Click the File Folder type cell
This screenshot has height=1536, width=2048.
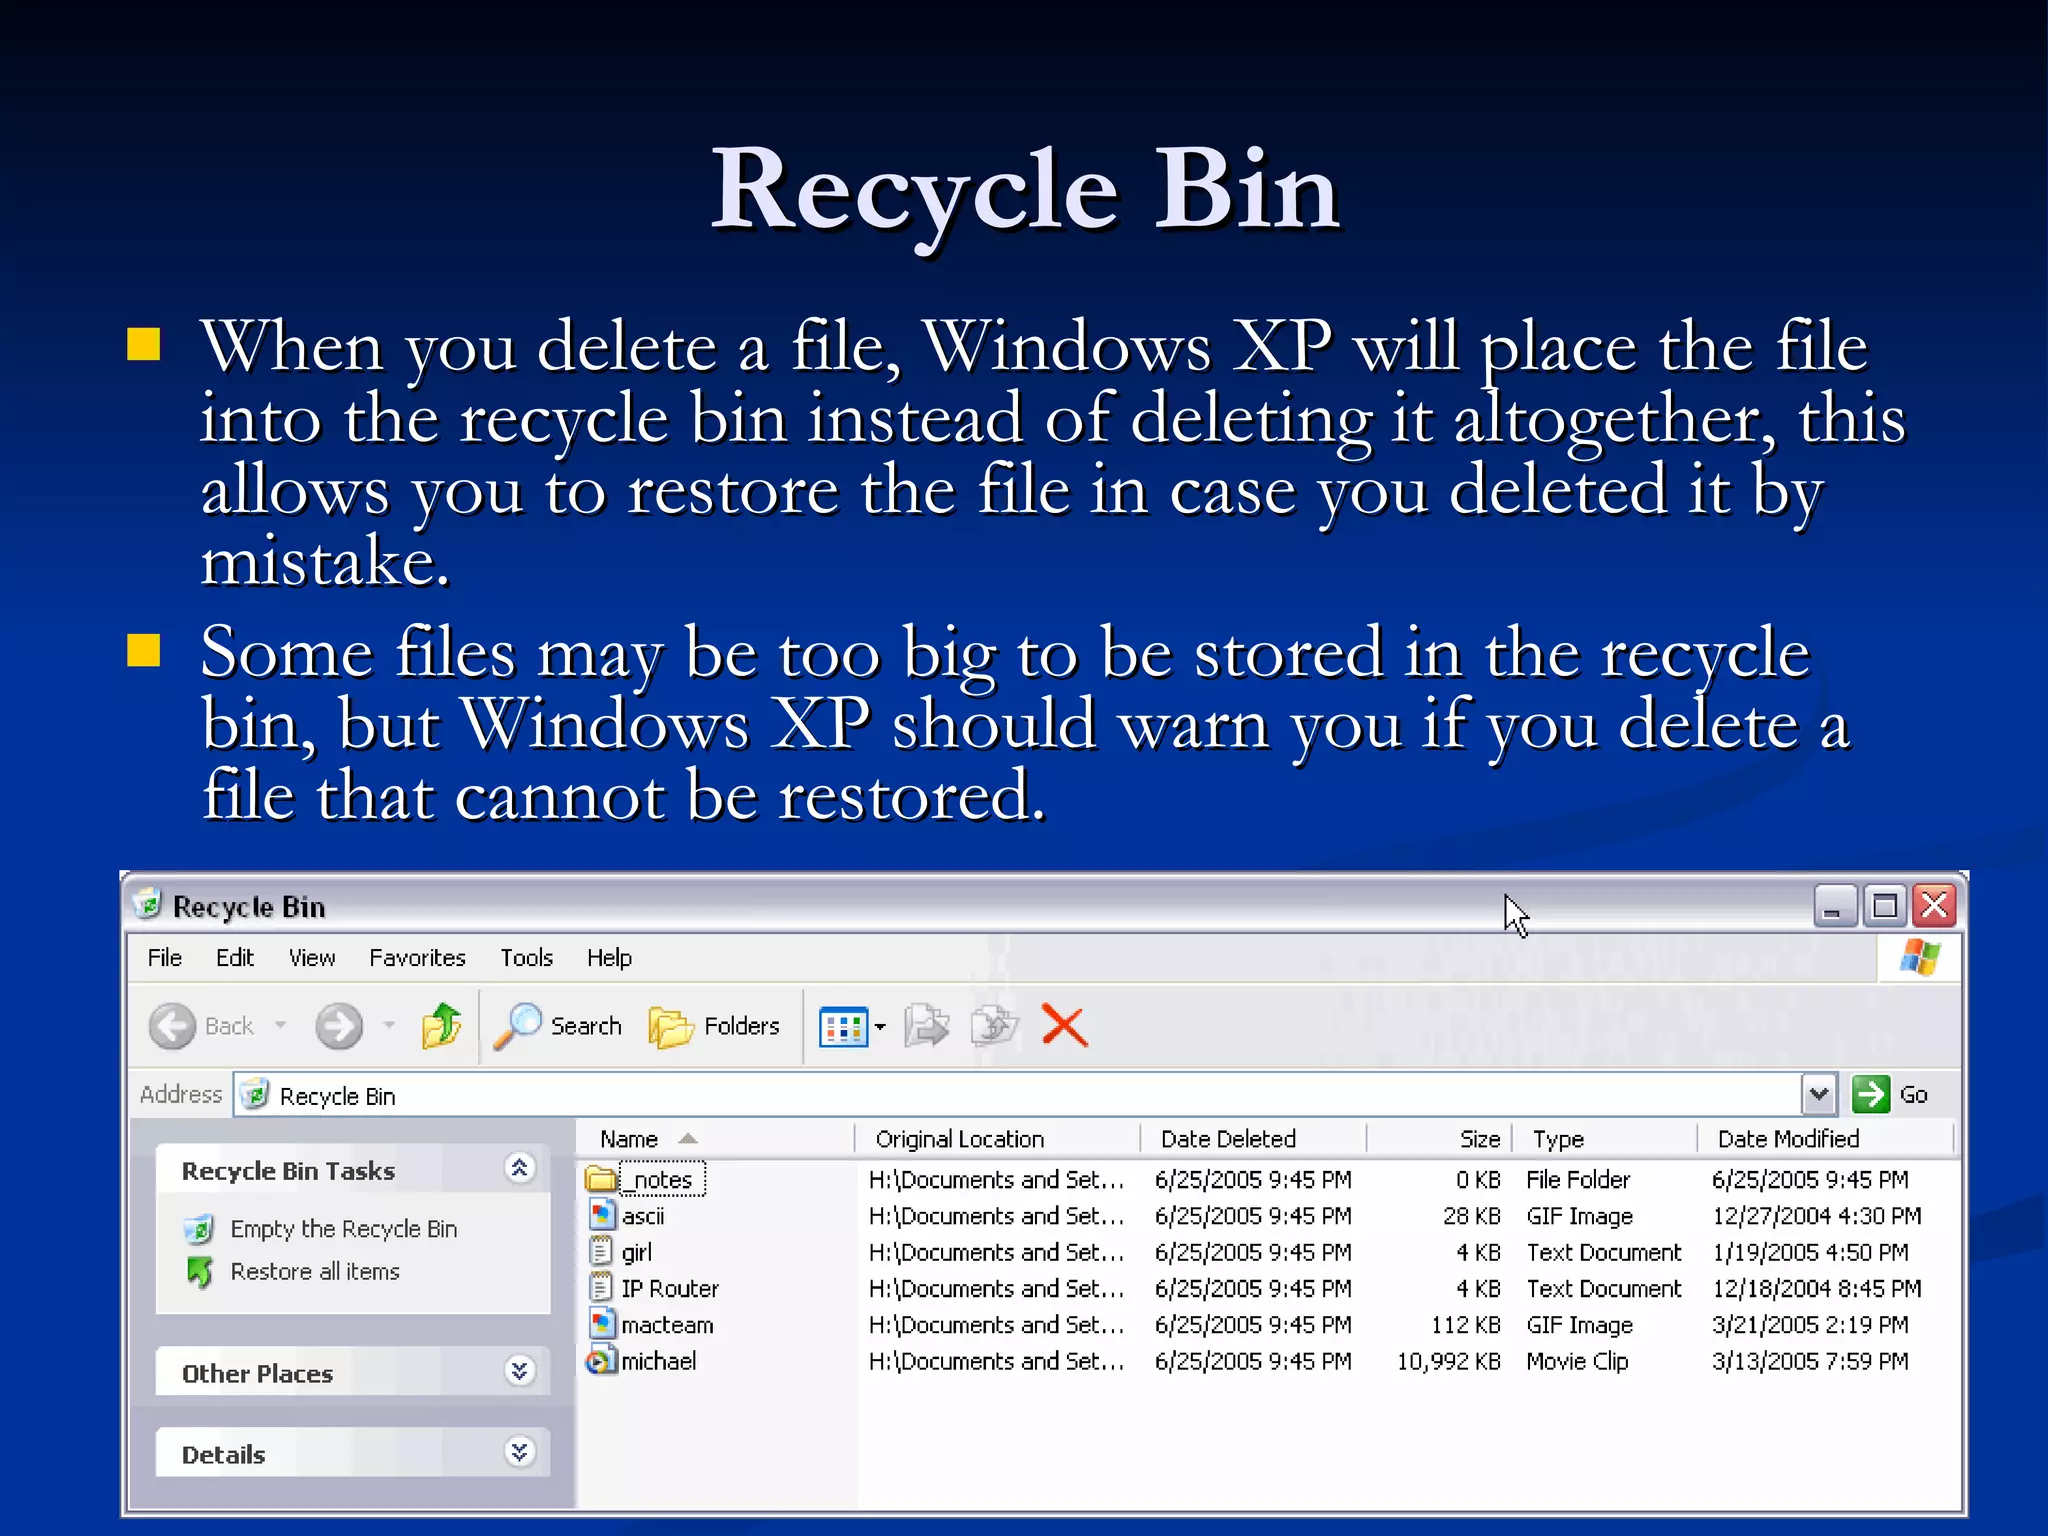[x=1578, y=1180]
